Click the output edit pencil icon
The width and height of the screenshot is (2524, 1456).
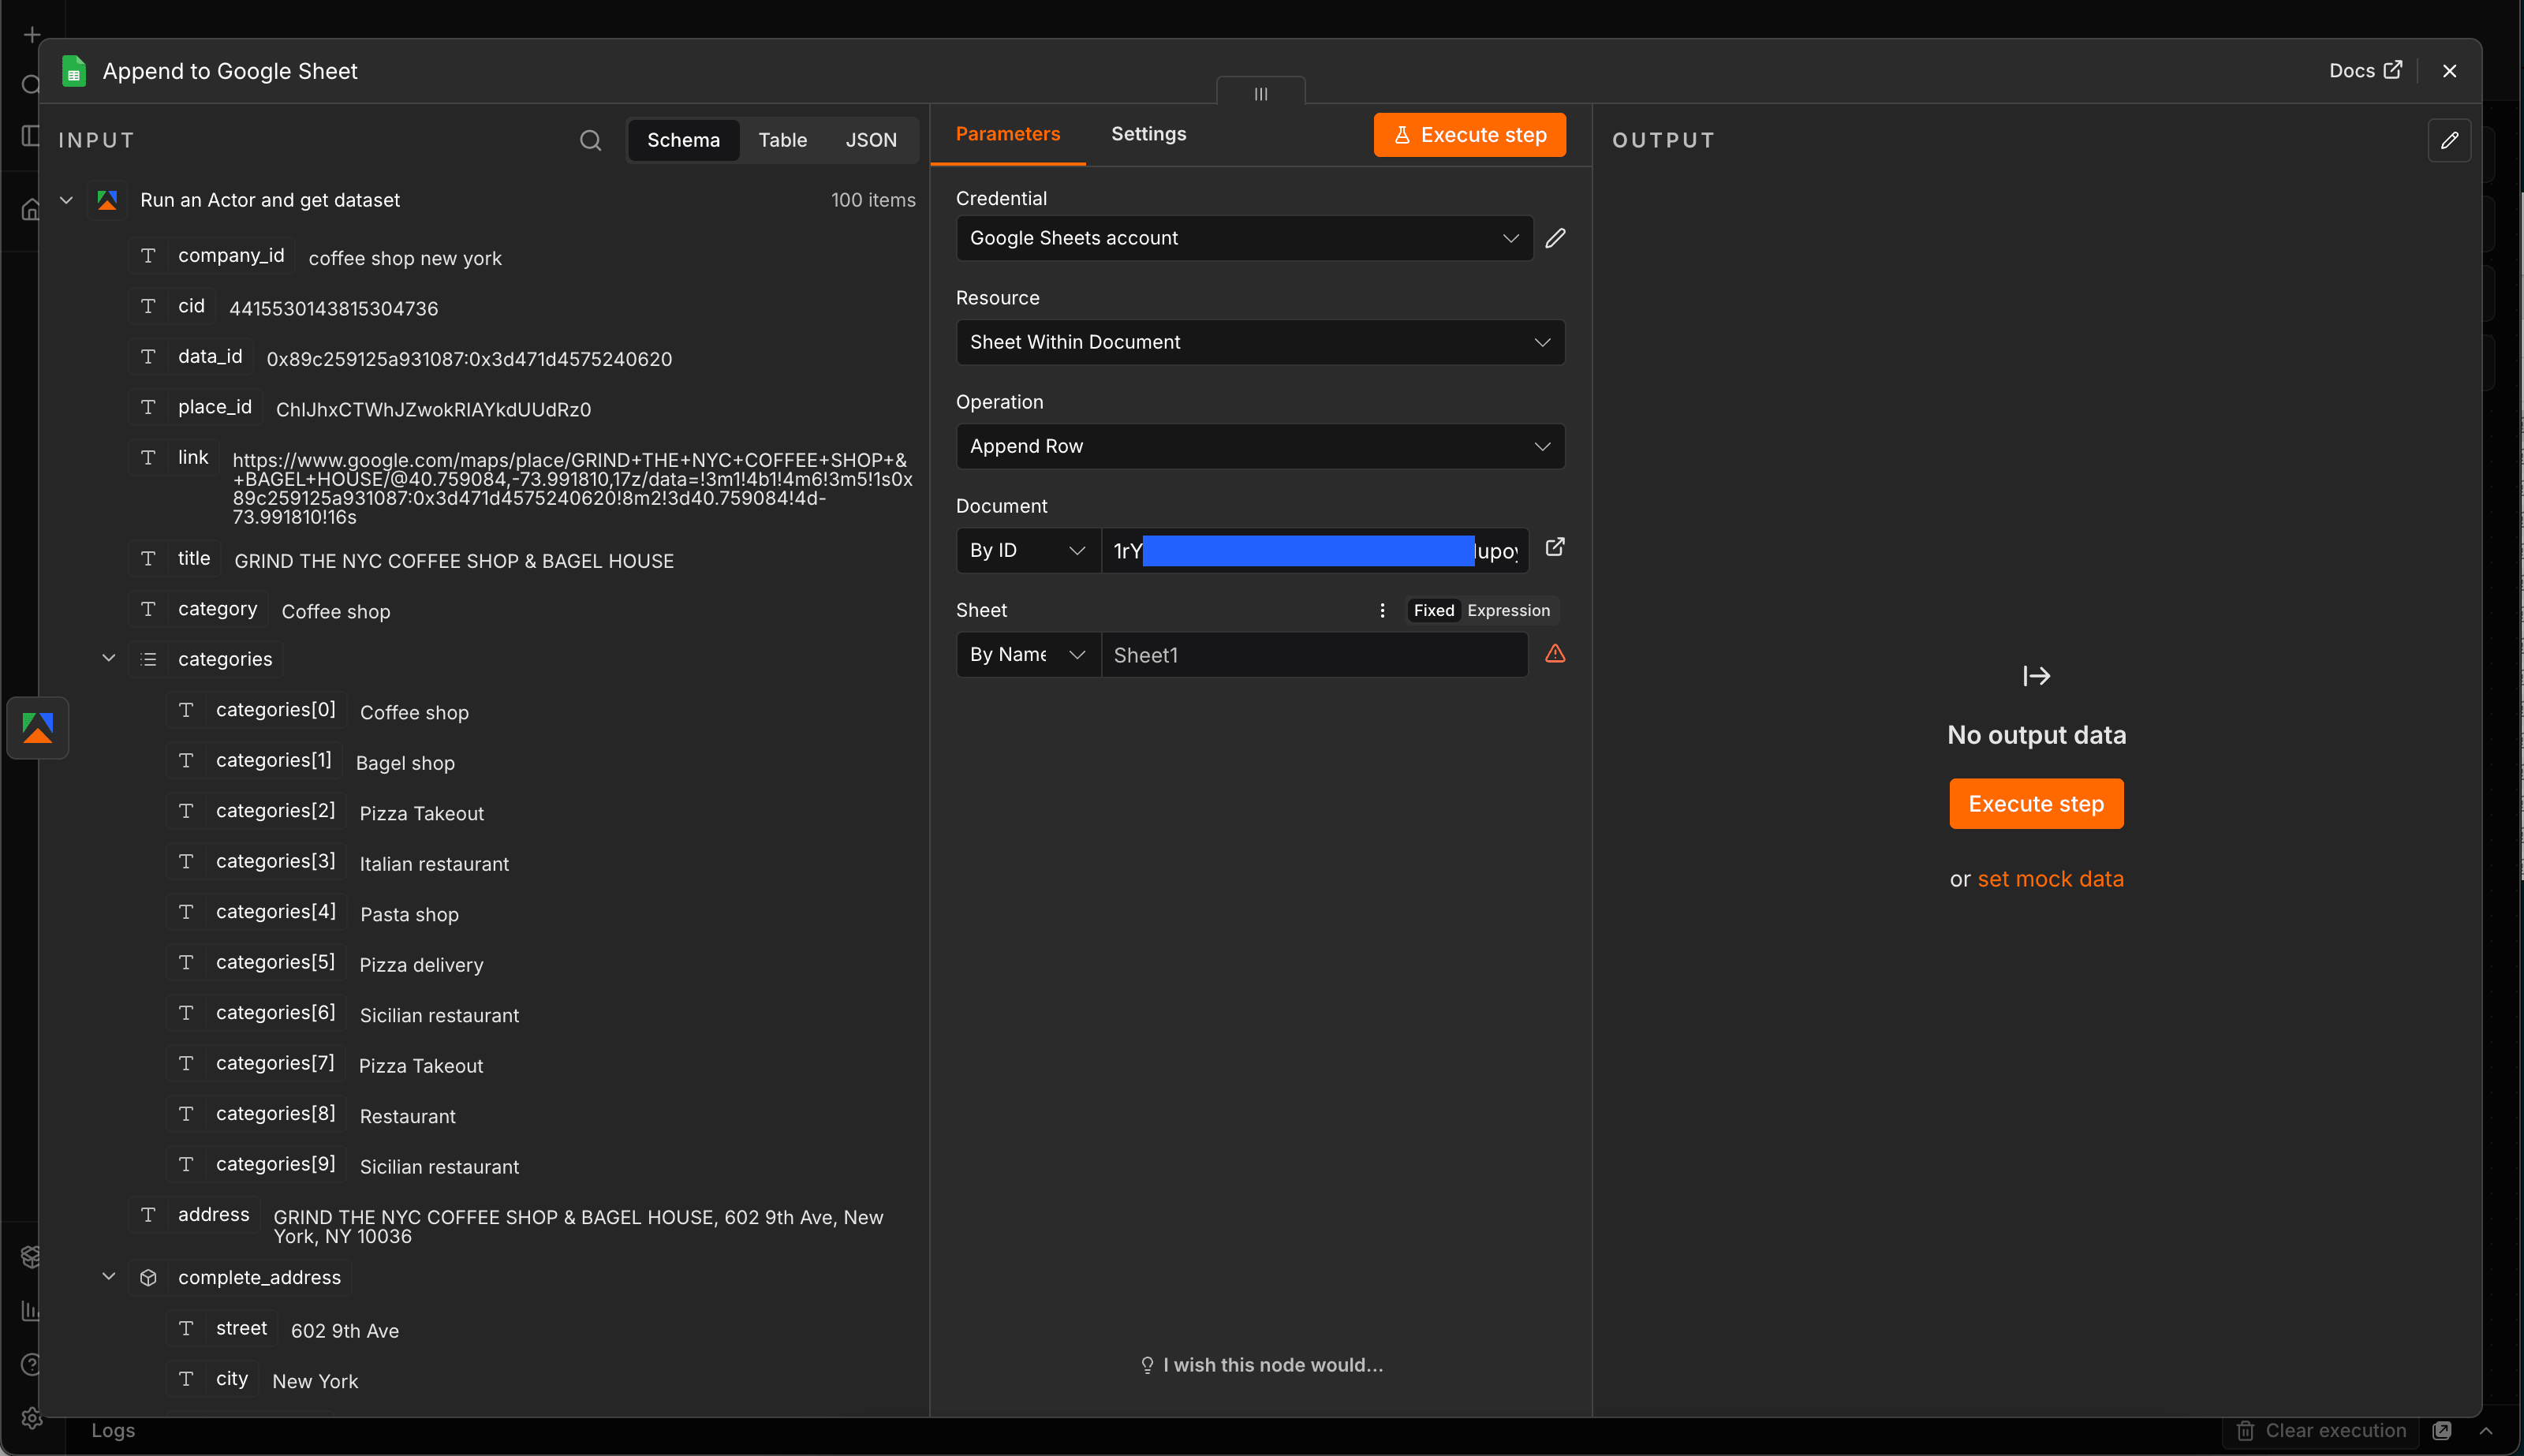pyautogui.click(x=2449, y=140)
